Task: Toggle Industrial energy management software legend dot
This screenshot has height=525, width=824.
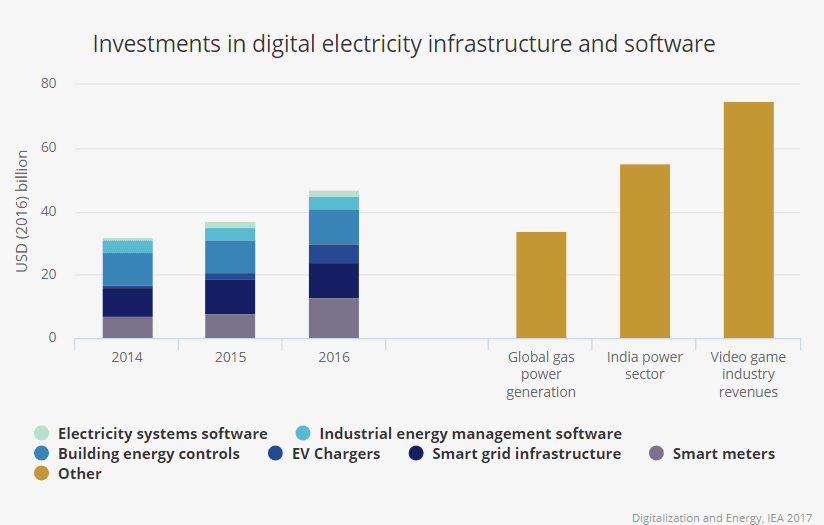Action: coord(302,434)
